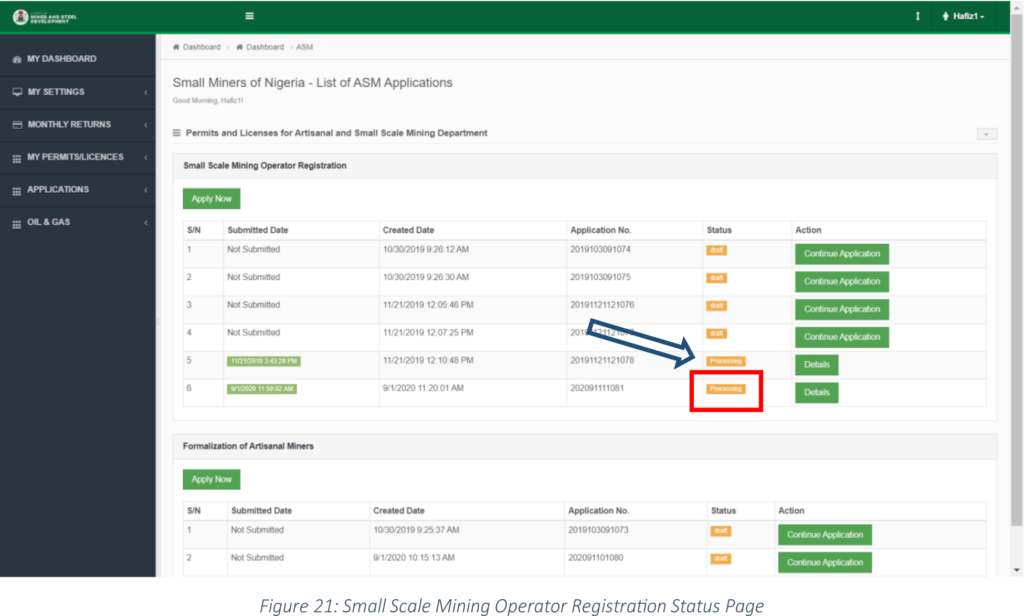This screenshot has height=616, width=1024.
Task: Click first Dashboard breadcrumb link
Action: point(200,47)
